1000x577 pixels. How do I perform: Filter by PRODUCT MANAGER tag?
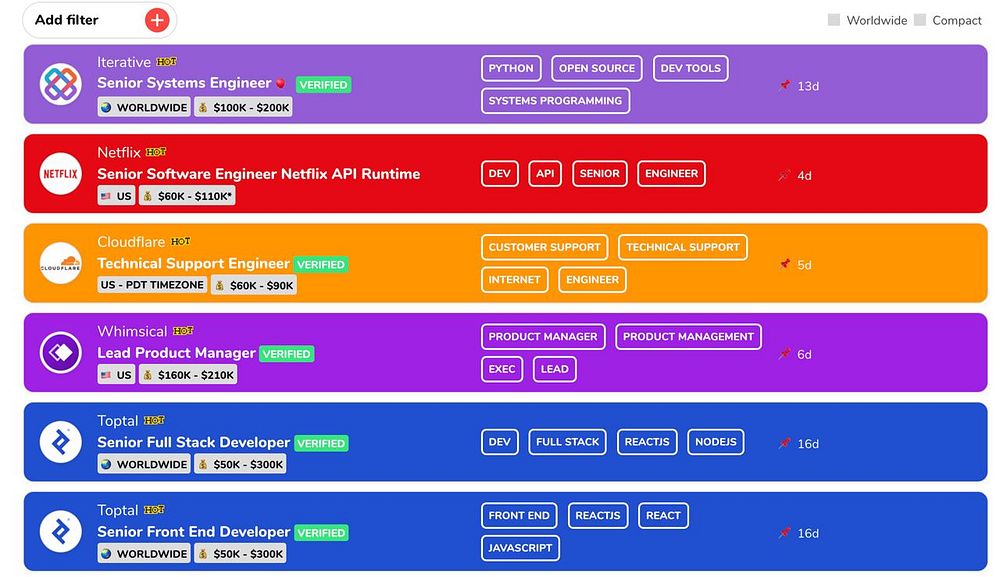tap(543, 337)
